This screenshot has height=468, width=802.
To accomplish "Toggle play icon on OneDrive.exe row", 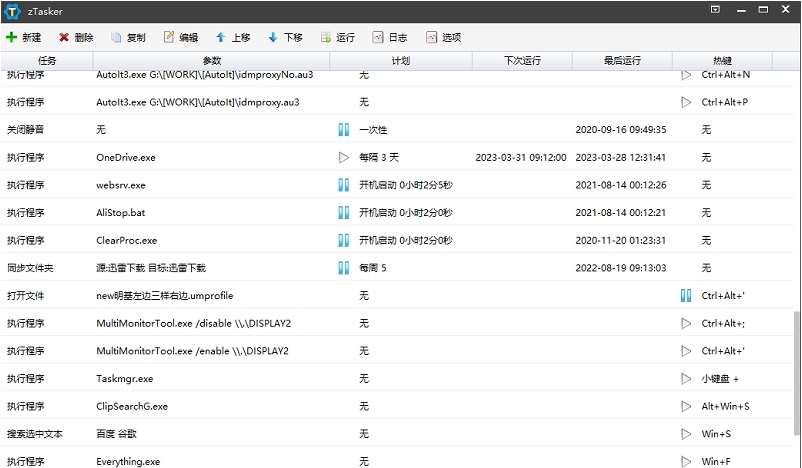I will 344,157.
